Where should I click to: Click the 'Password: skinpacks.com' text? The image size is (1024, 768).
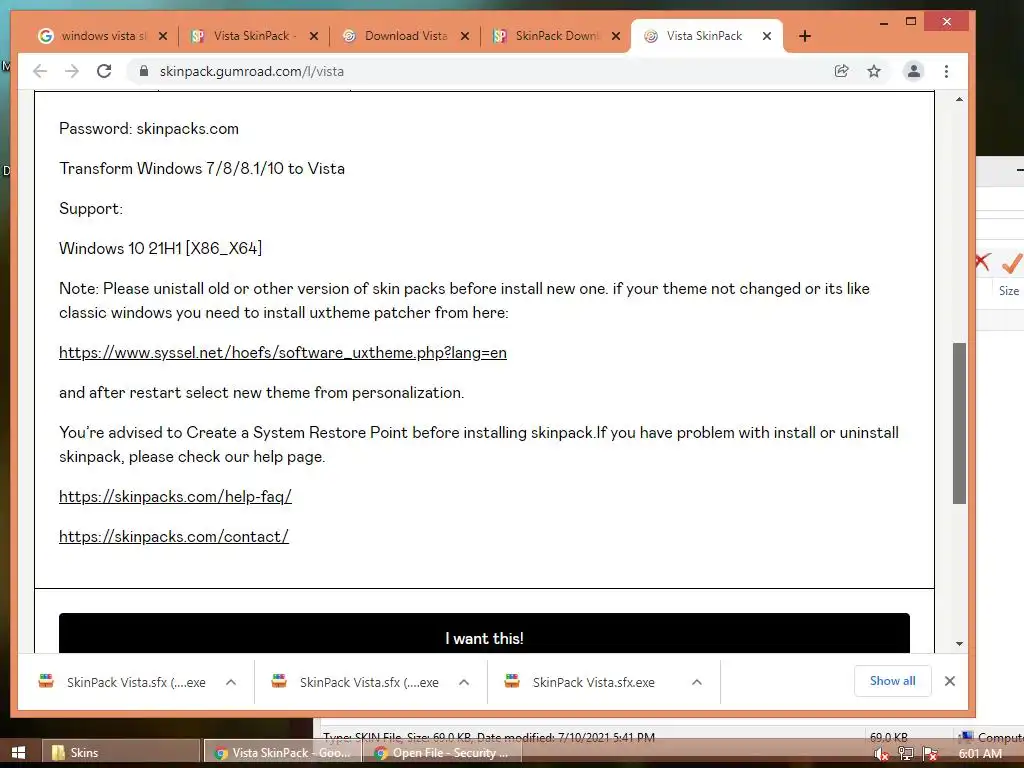click(149, 129)
